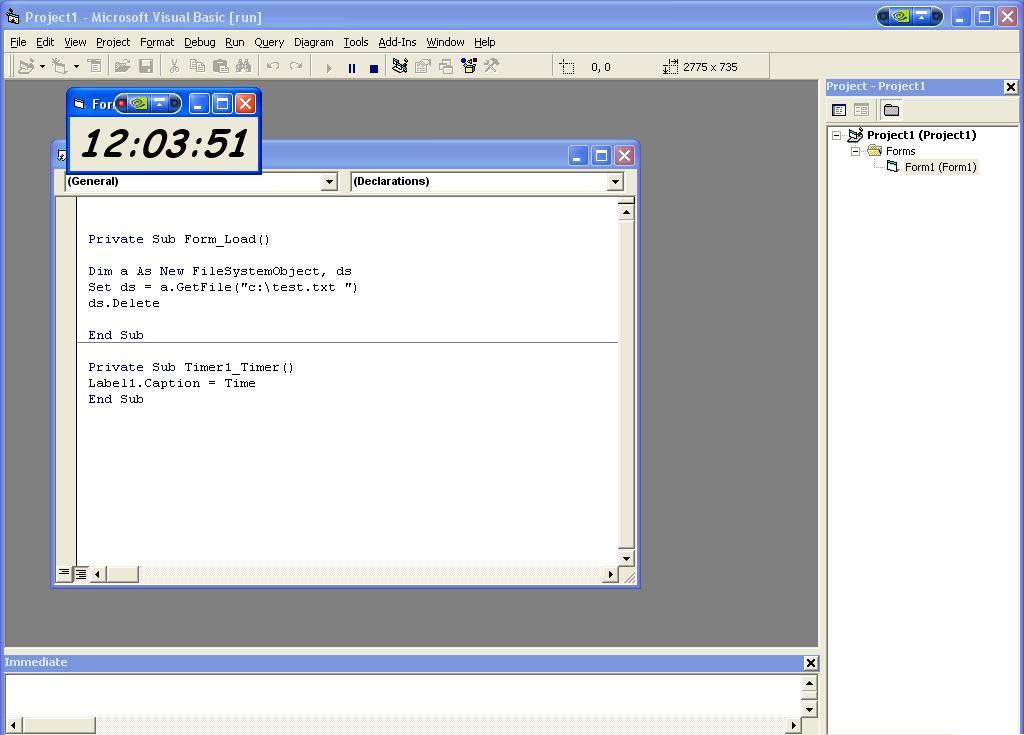Open the Run menu
The image size is (1024, 735).
coord(234,42)
